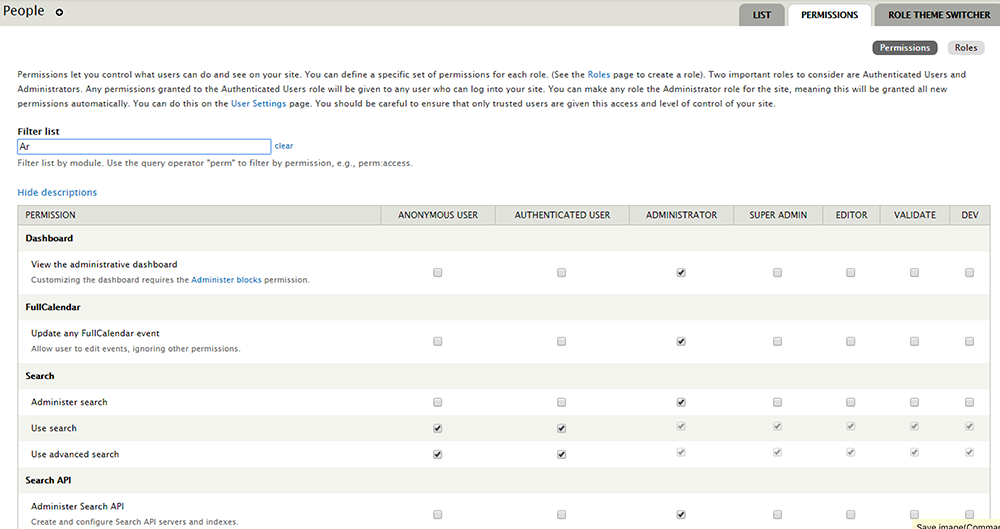Screen dimensions: 1000x529
Task: Select the Permissions secondary tab button
Action: pyautogui.click(x=904, y=48)
